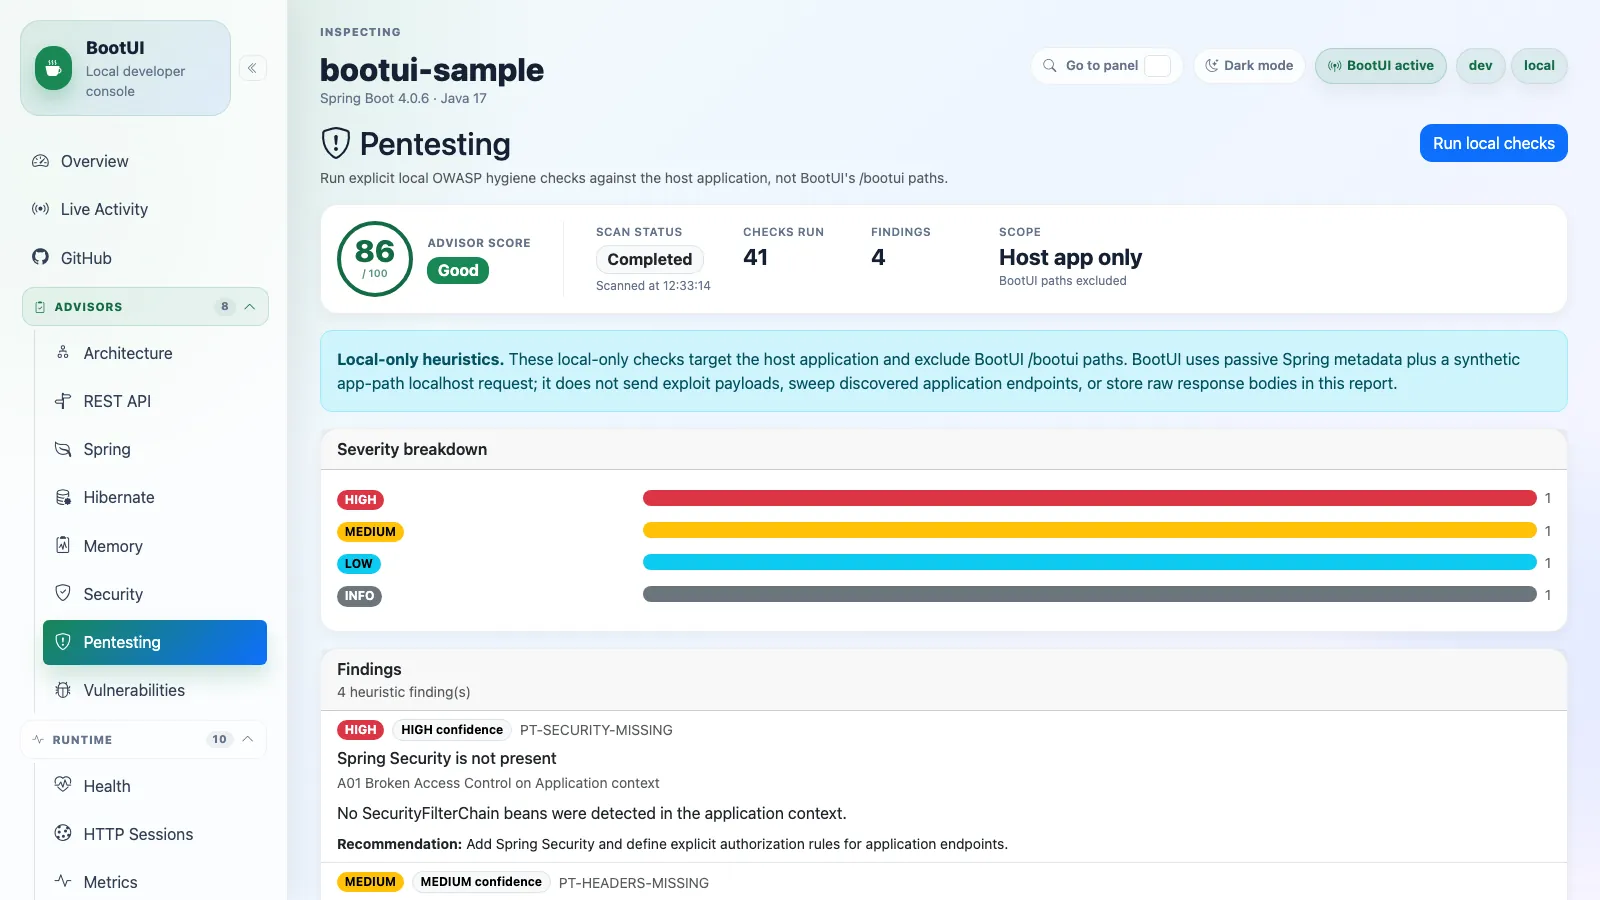Select the Architecture advisor
Viewport: 1600px width, 900px height.
coord(155,353)
